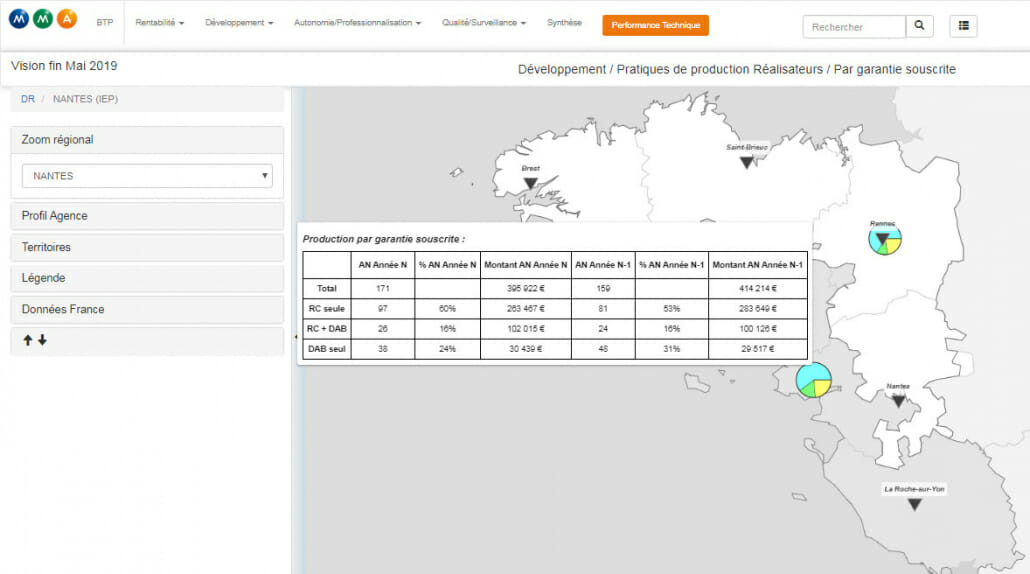The width and height of the screenshot is (1030, 574).
Task: Click the search magnifier button
Action: 920,26
